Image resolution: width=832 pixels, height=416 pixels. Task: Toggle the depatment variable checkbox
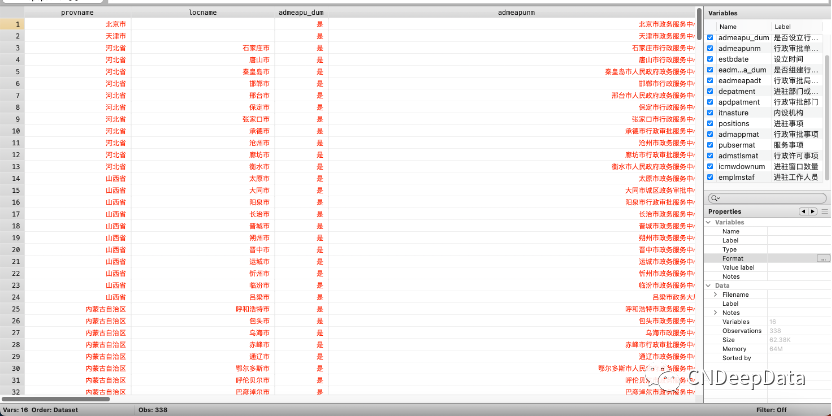tap(710, 91)
